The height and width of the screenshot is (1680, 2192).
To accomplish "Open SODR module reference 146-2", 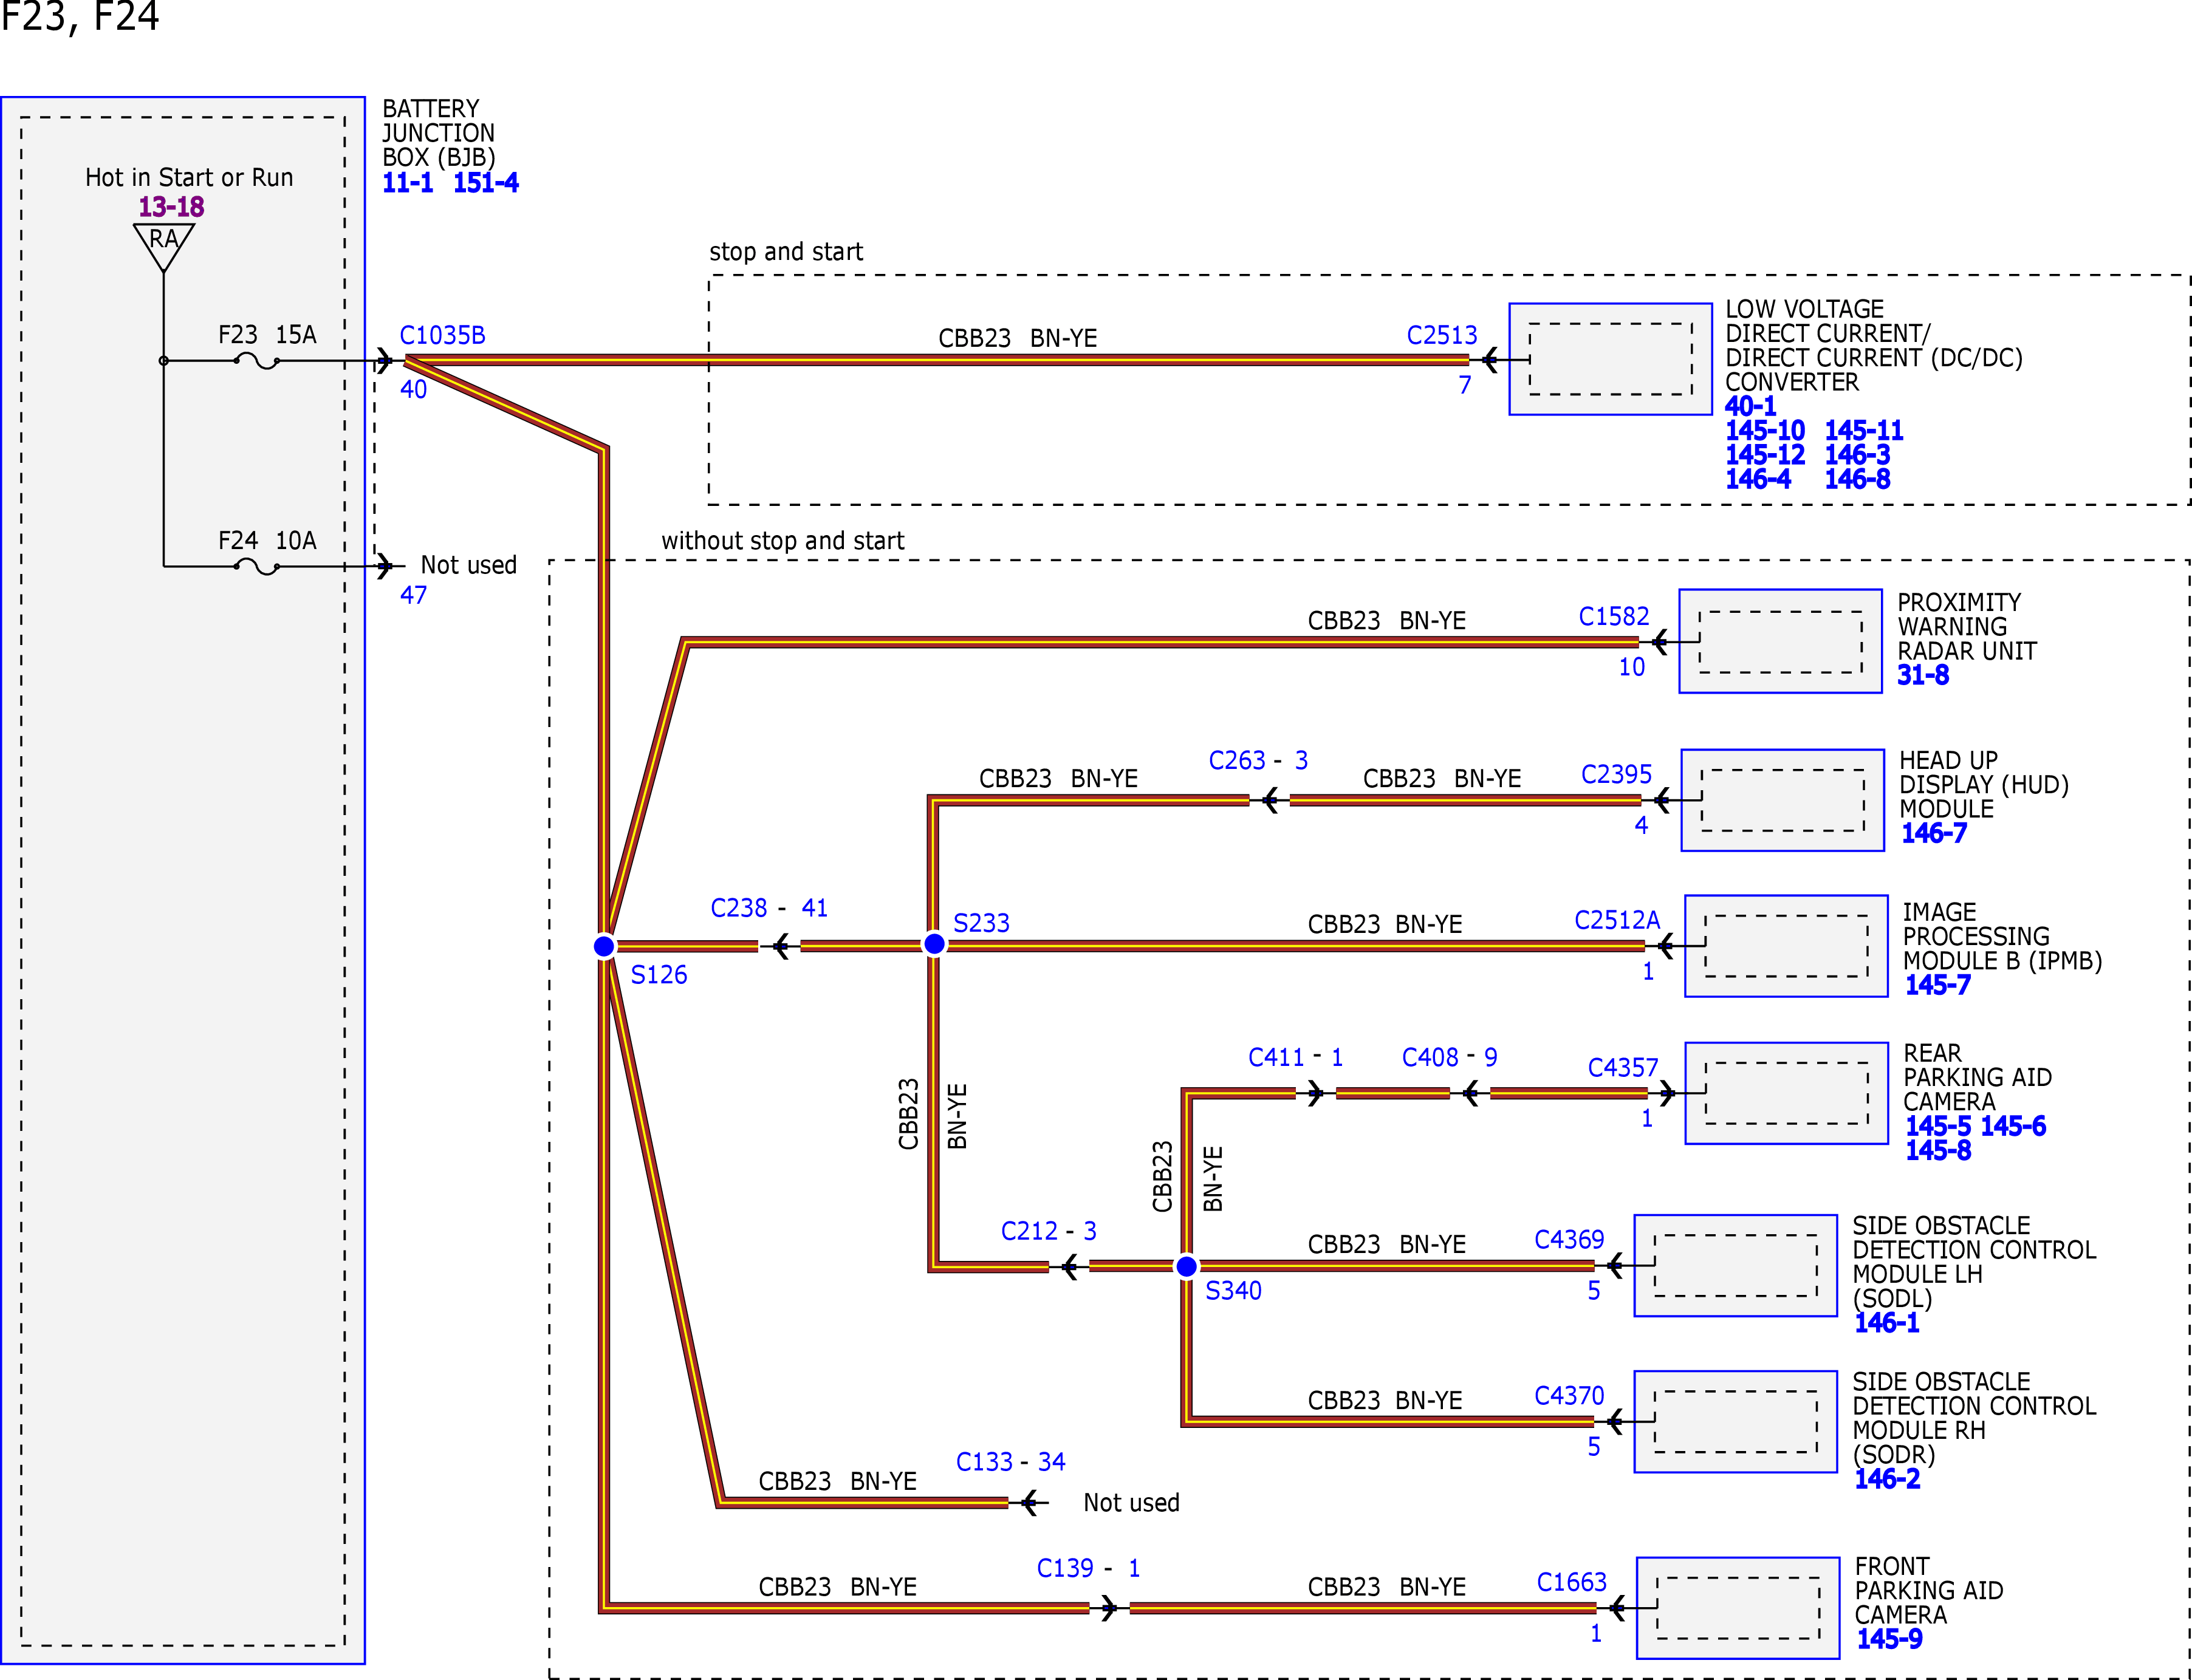I will coord(1887,1479).
